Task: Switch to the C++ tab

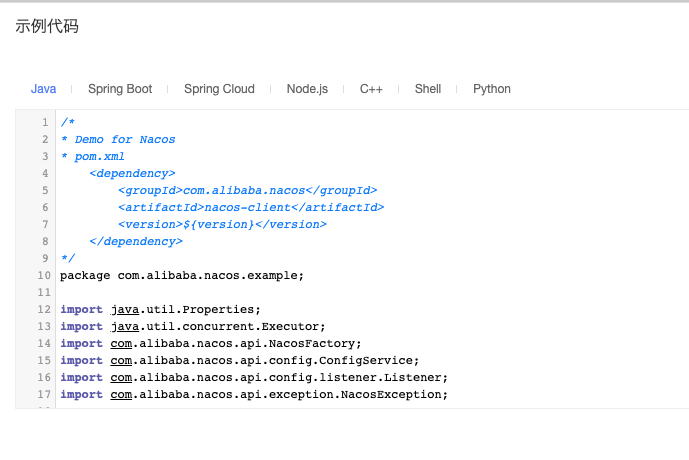Action: pyautogui.click(x=371, y=89)
